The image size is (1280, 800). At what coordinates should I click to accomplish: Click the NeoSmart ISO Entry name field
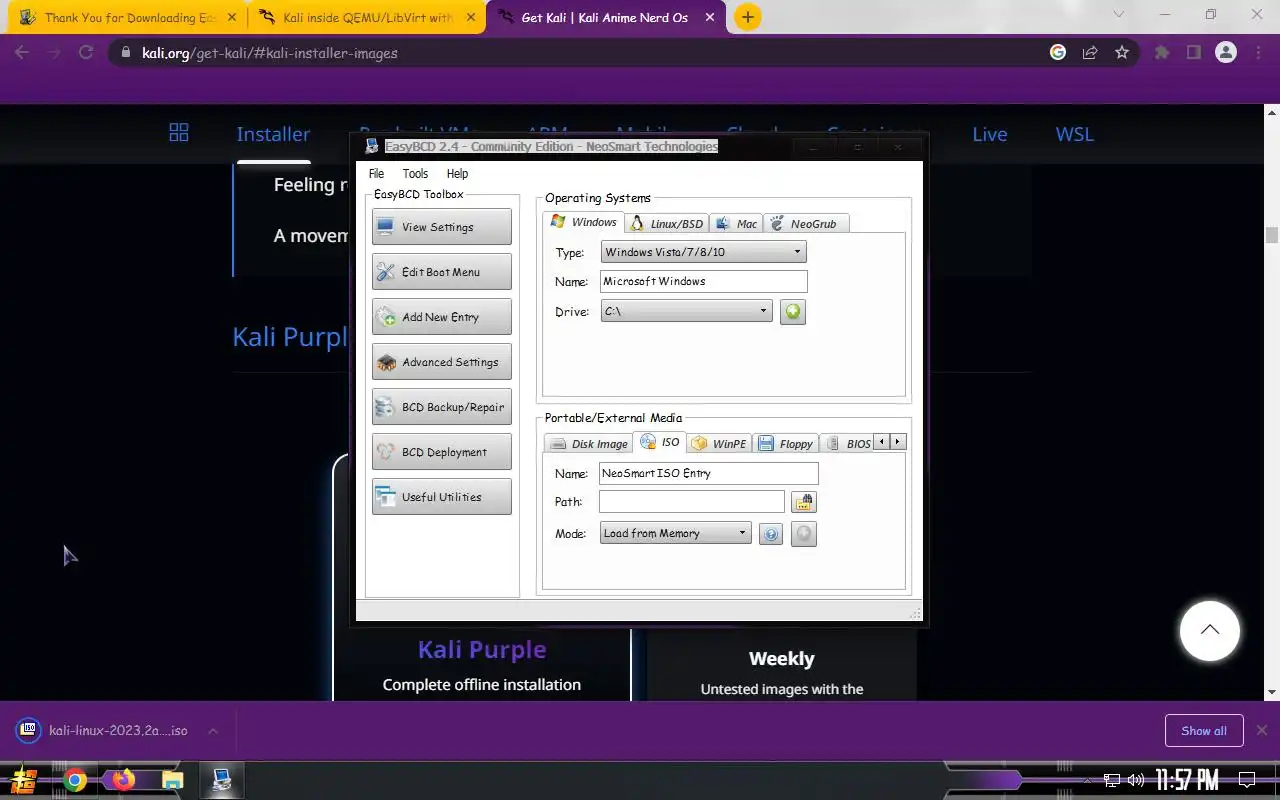[708, 473]
